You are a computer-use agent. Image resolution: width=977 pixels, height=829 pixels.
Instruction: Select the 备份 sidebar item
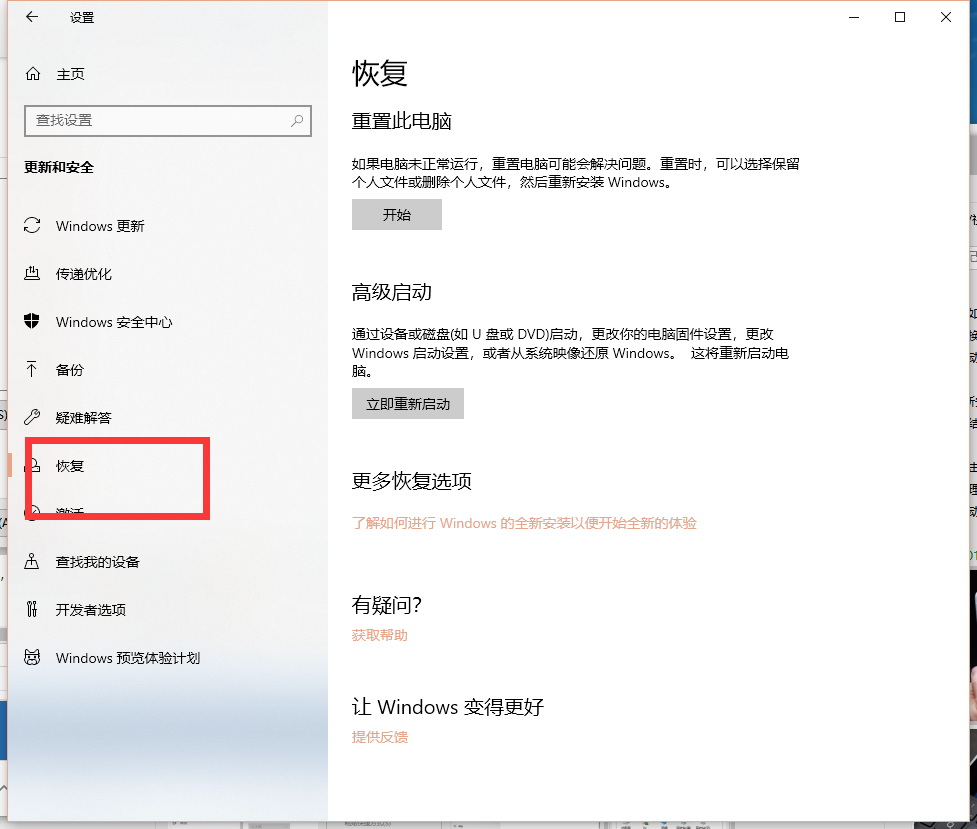70,370
